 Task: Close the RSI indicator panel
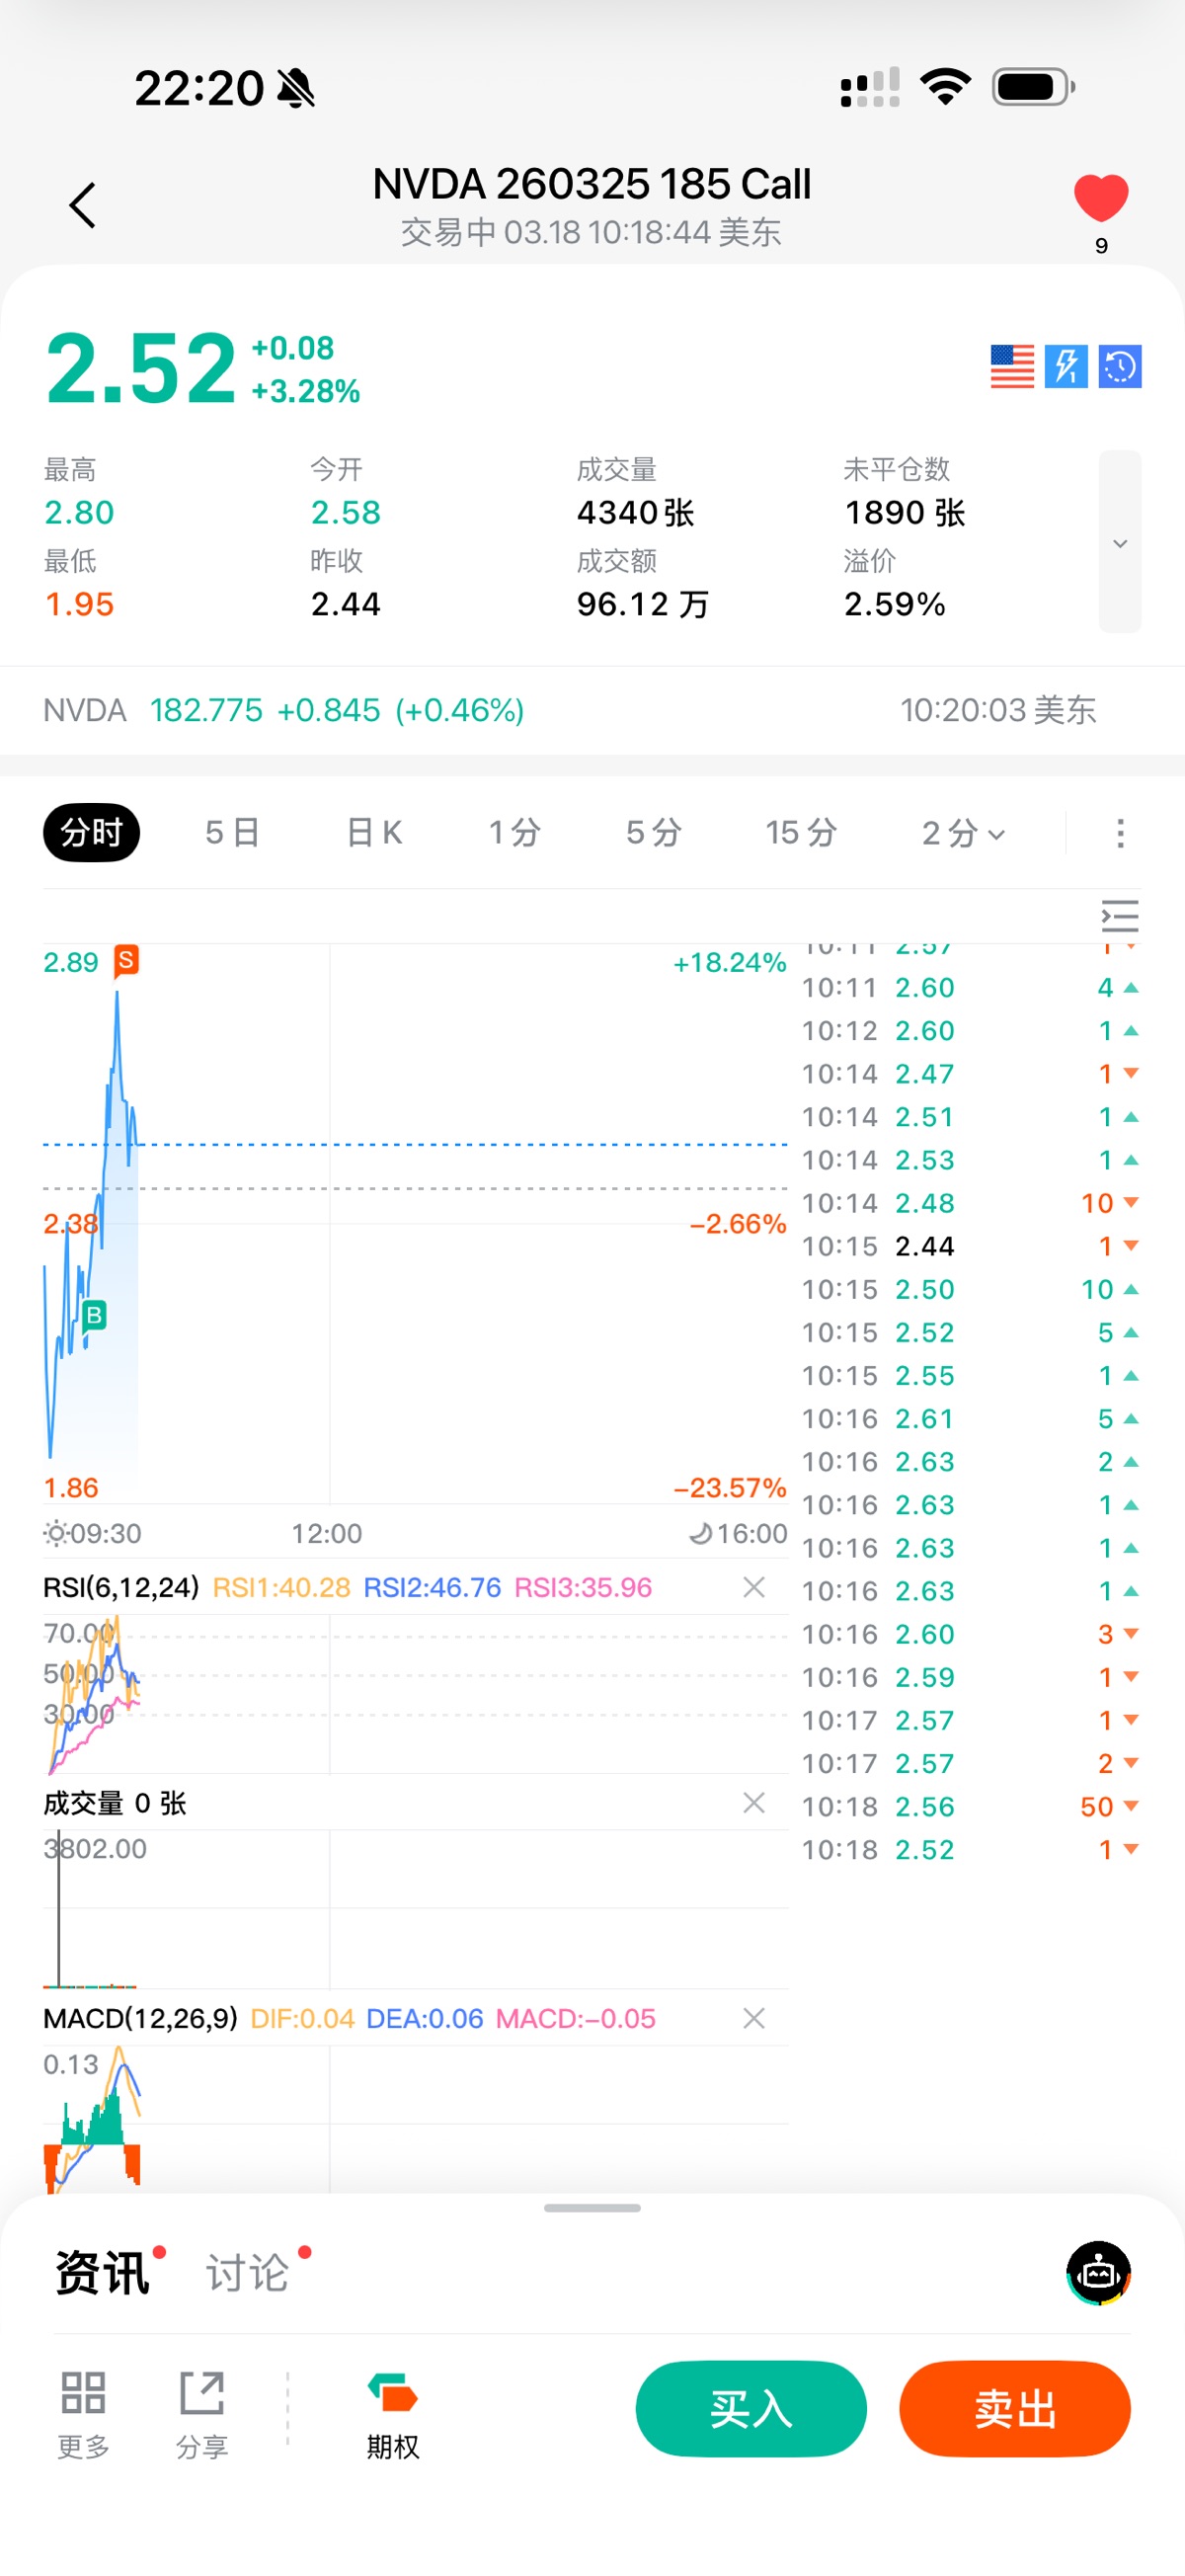[x=754, y=1587]
